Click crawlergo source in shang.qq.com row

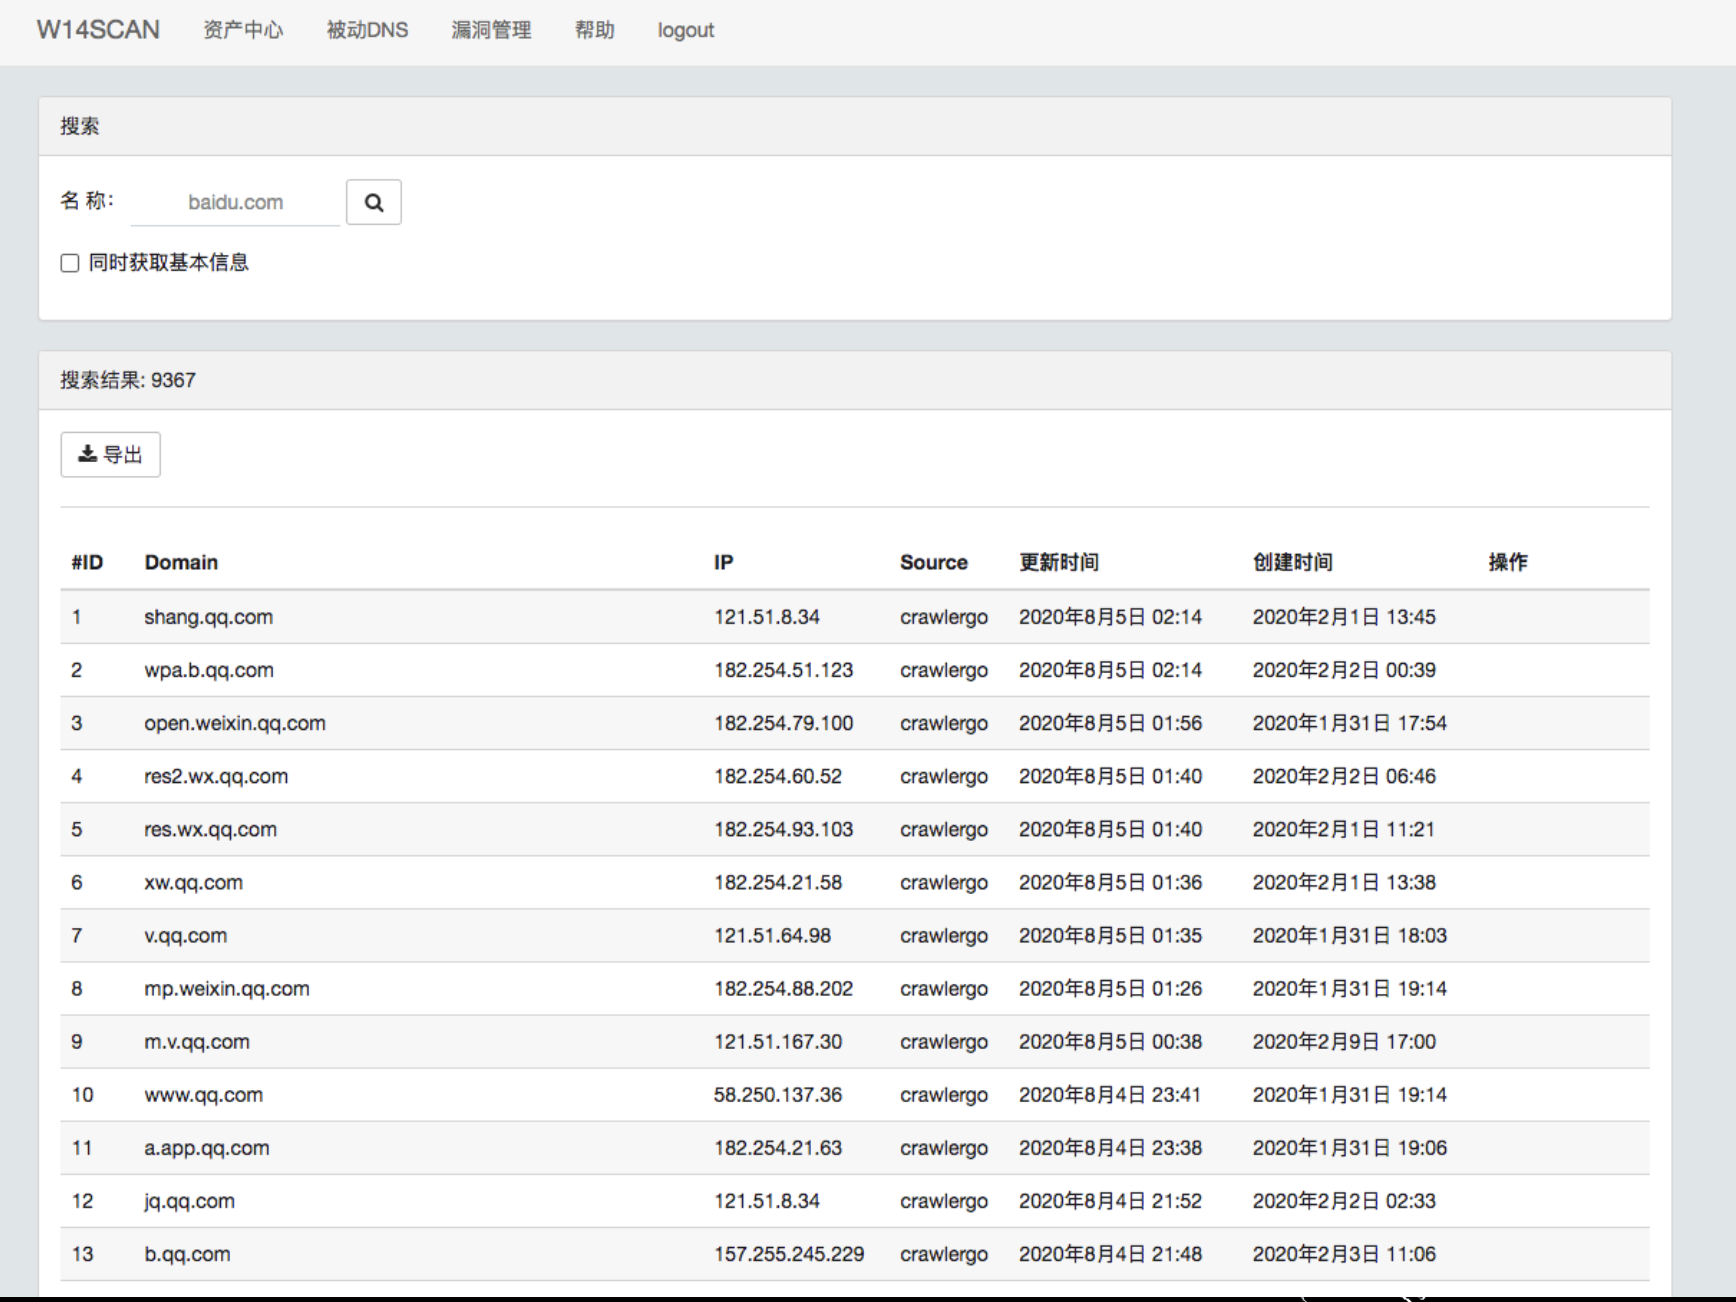(944, 617)
